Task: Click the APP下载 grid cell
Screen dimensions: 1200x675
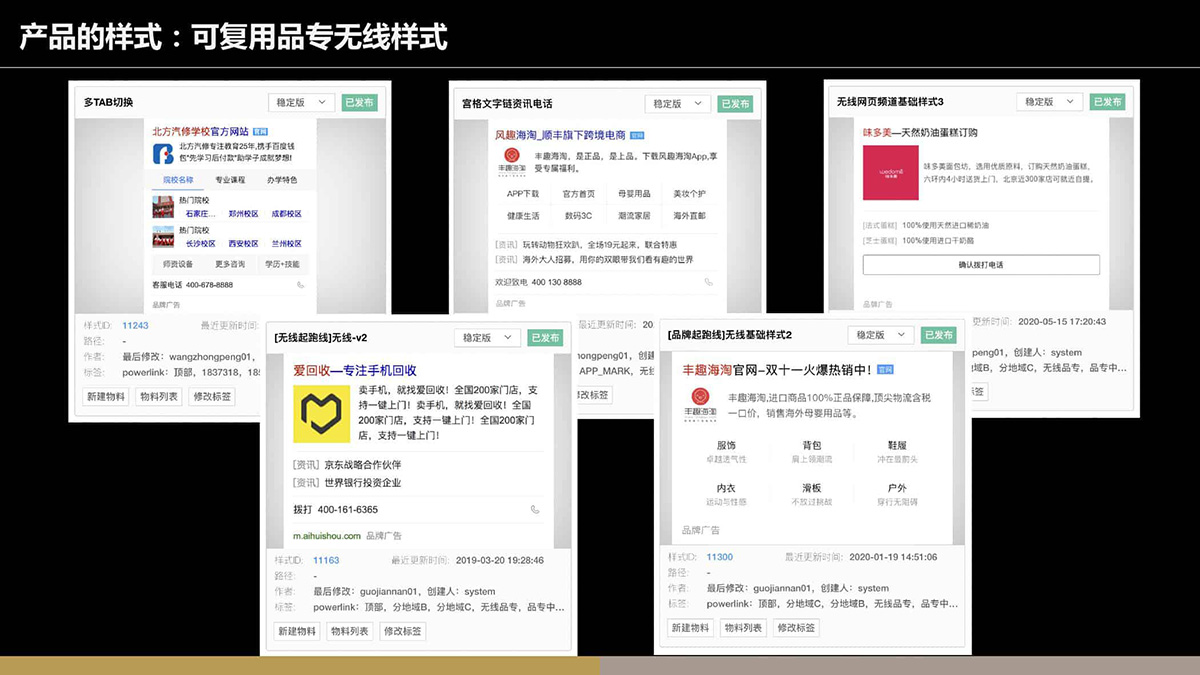Action: point(522,194)
